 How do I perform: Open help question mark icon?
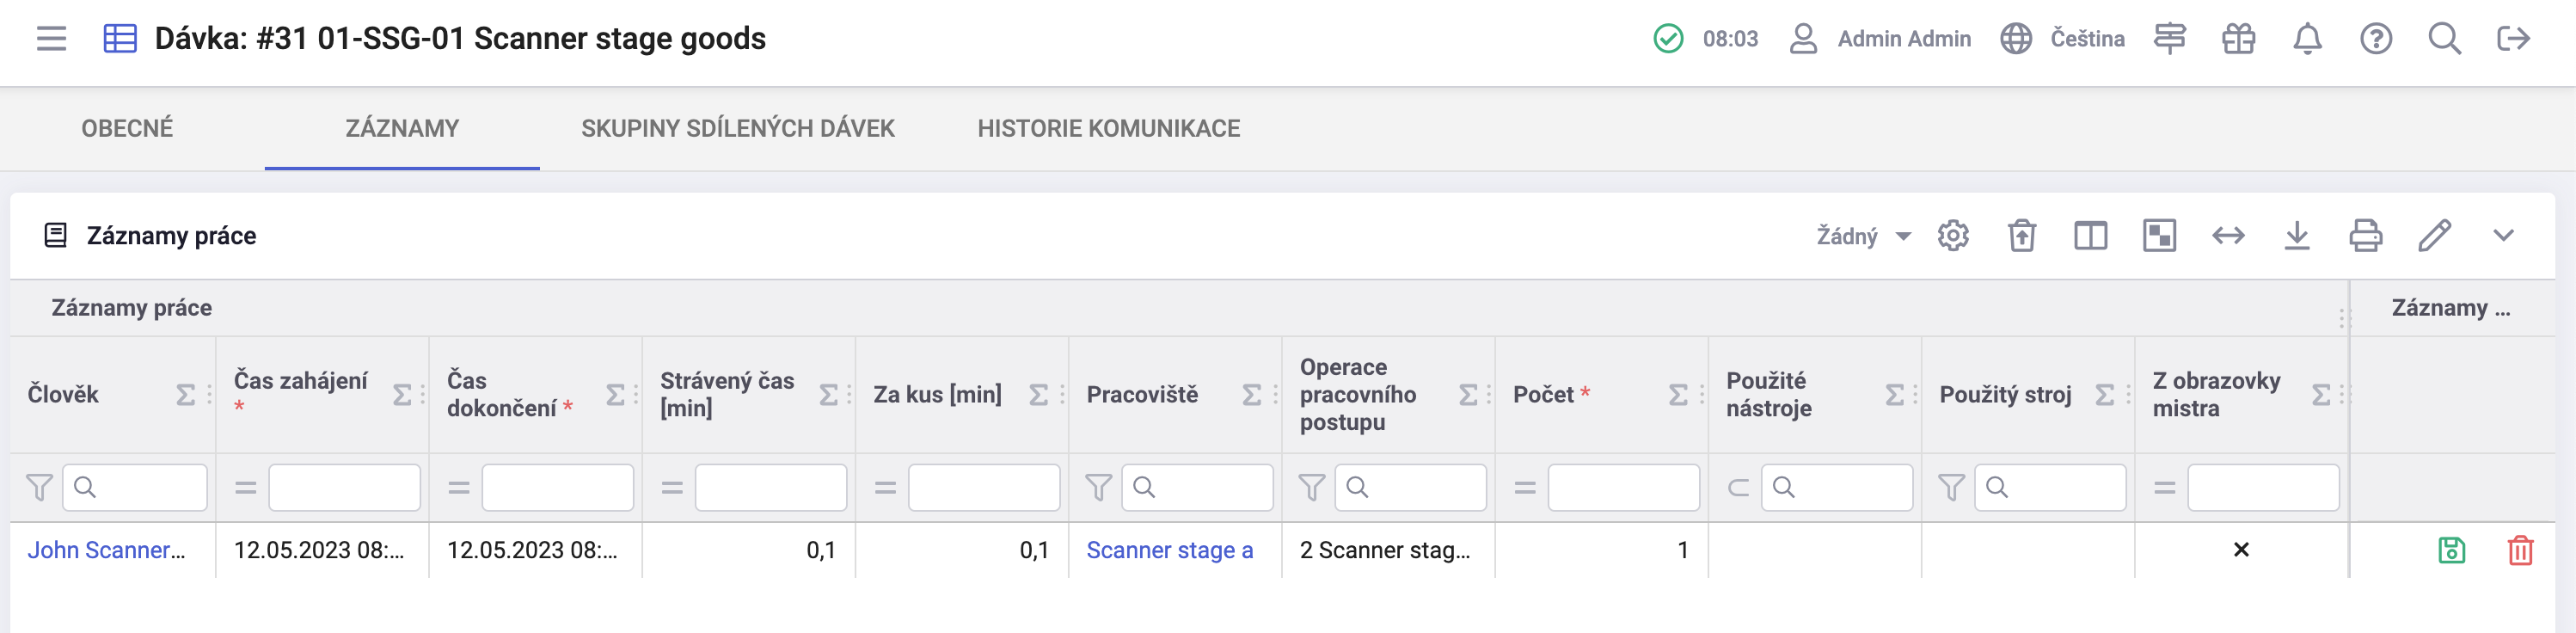click(2376, 39)
